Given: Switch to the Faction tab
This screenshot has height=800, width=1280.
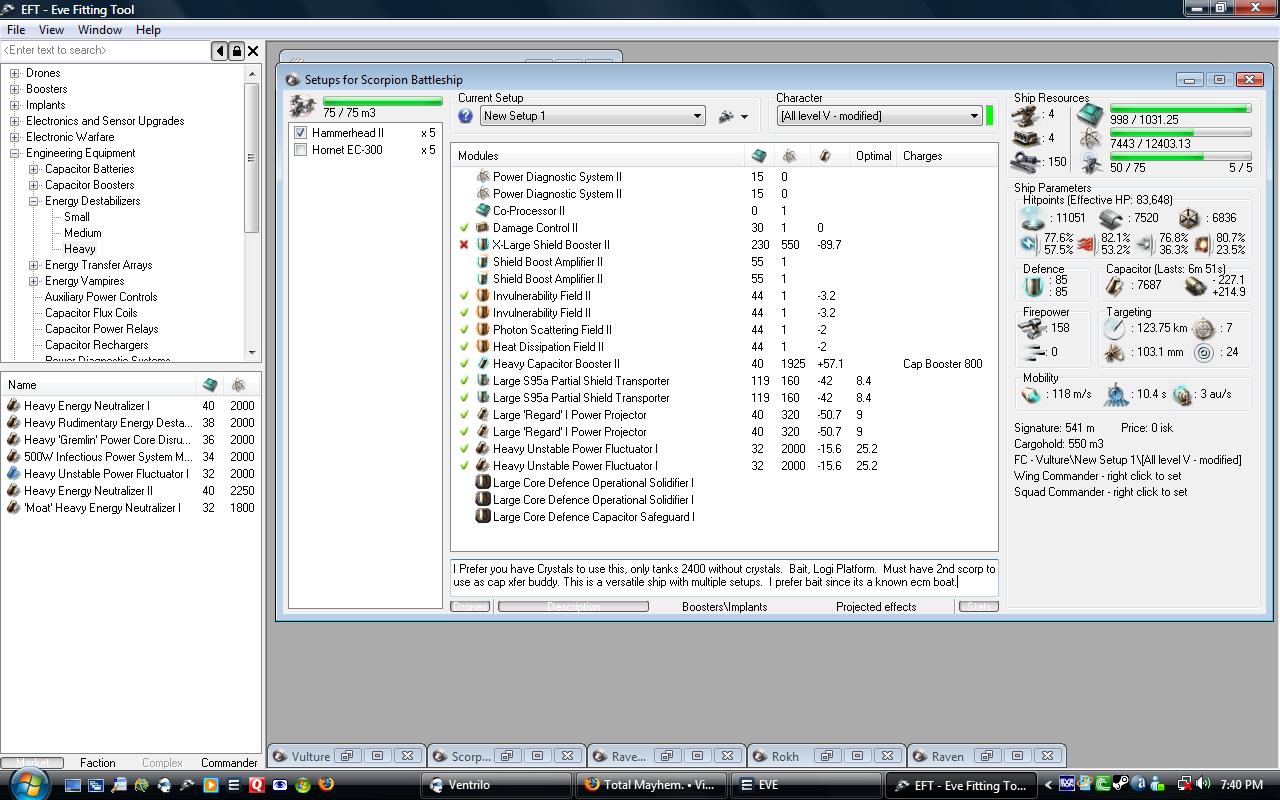Looking at the screenshot, I should [x=97, y=763].
